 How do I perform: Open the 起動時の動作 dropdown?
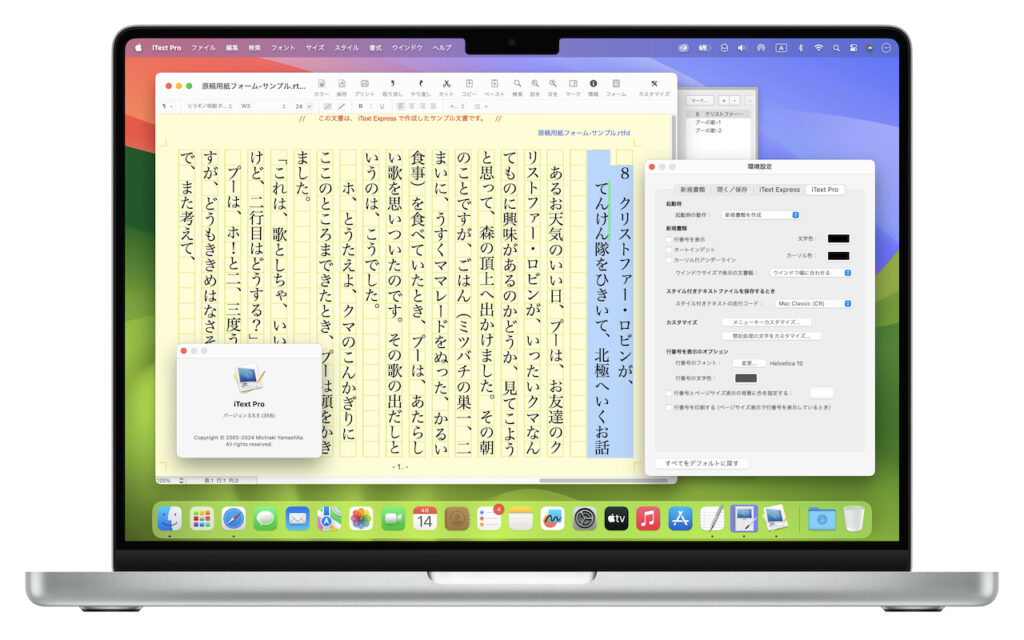760,215
